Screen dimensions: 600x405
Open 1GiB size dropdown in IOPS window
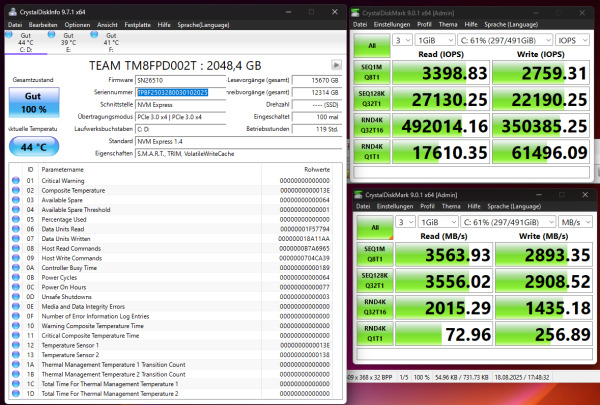435,40
